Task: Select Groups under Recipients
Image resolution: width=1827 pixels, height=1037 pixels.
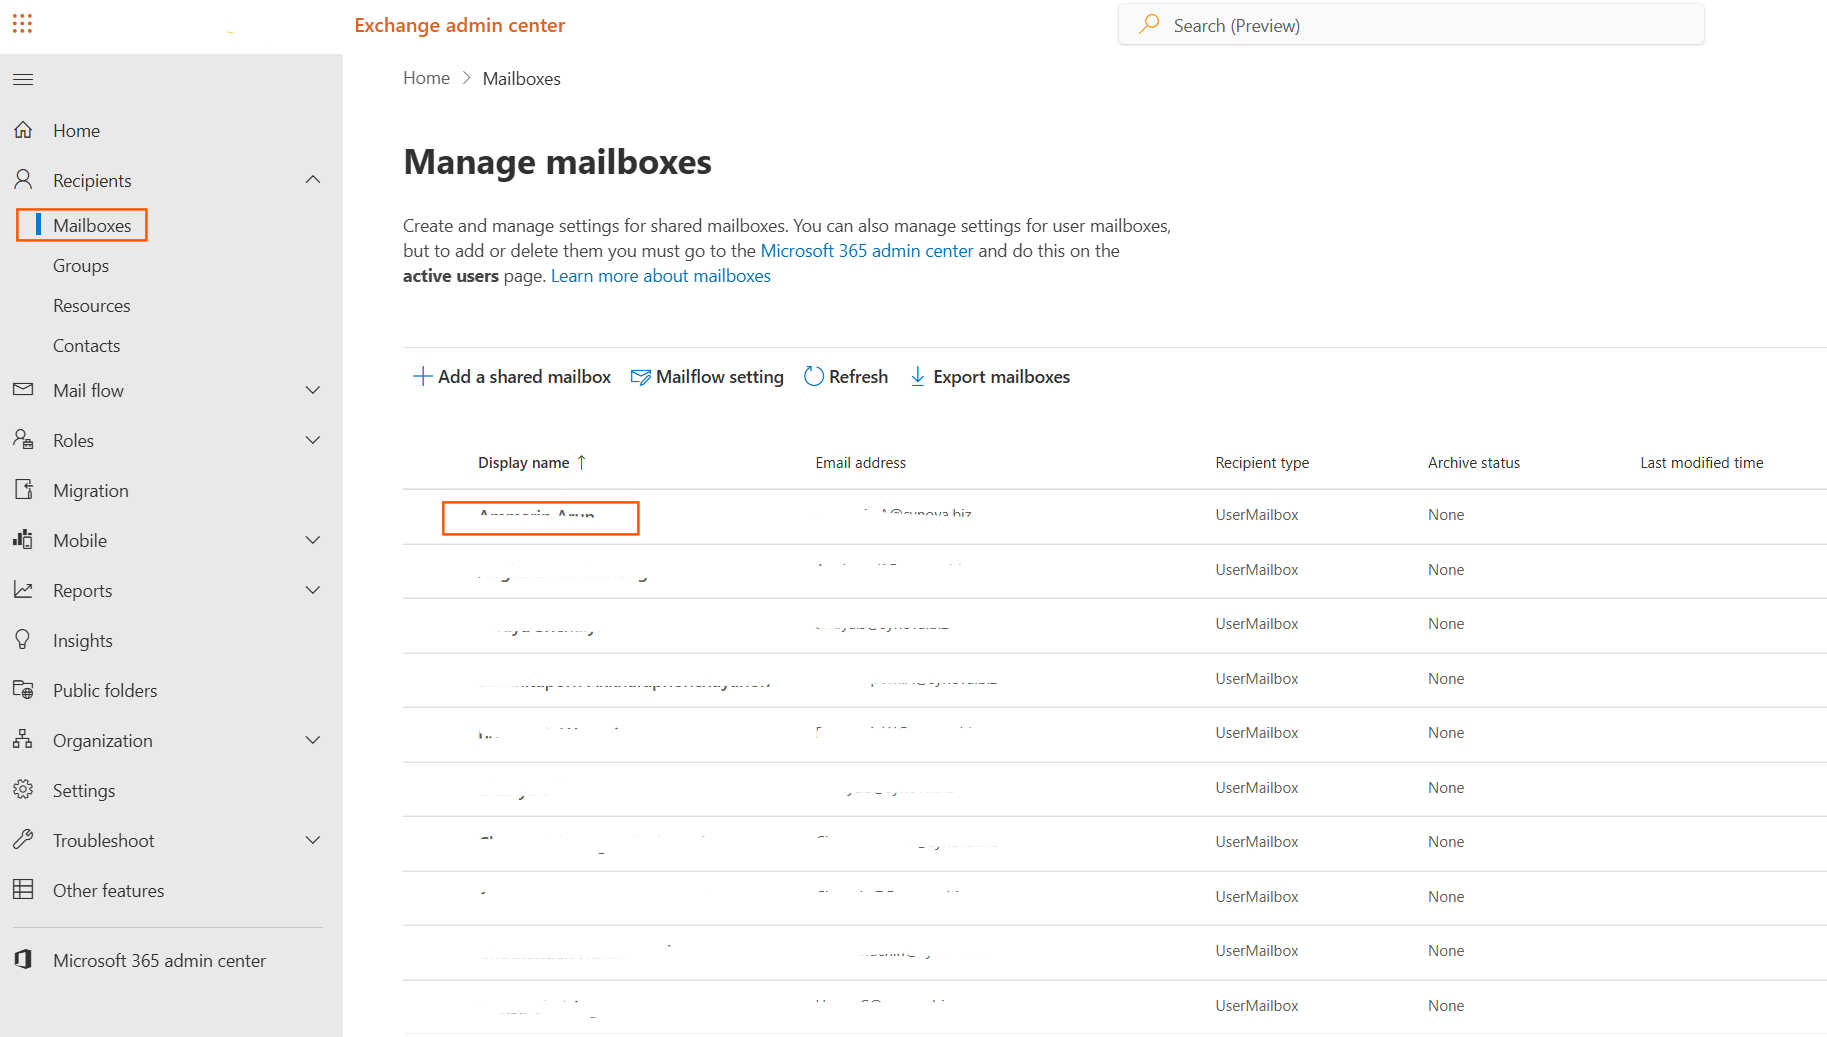Action: point(81,266)
